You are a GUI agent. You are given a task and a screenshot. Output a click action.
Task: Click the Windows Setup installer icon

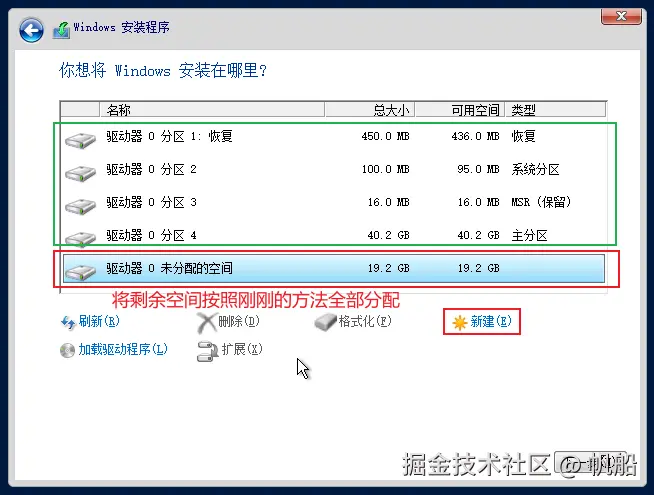[x=61, y=30]
